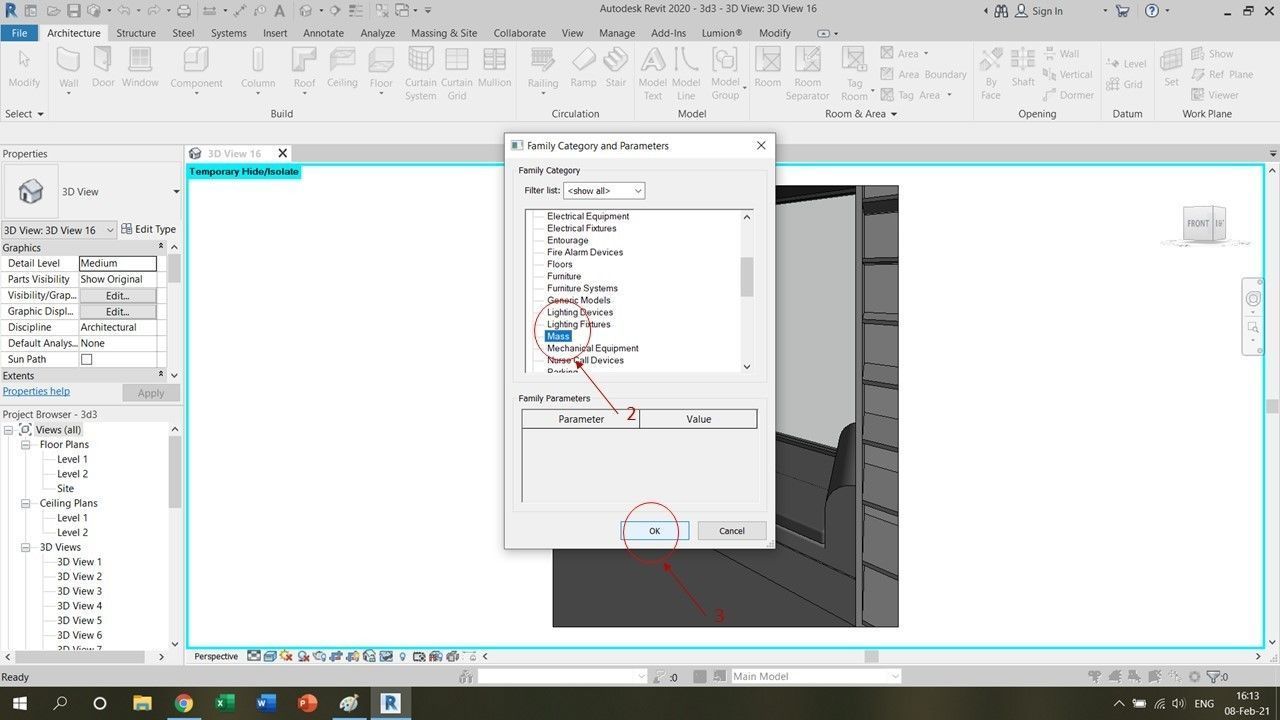1280x720 pixels.
Task: Select the Mass family category
Action: coord(558,336)
